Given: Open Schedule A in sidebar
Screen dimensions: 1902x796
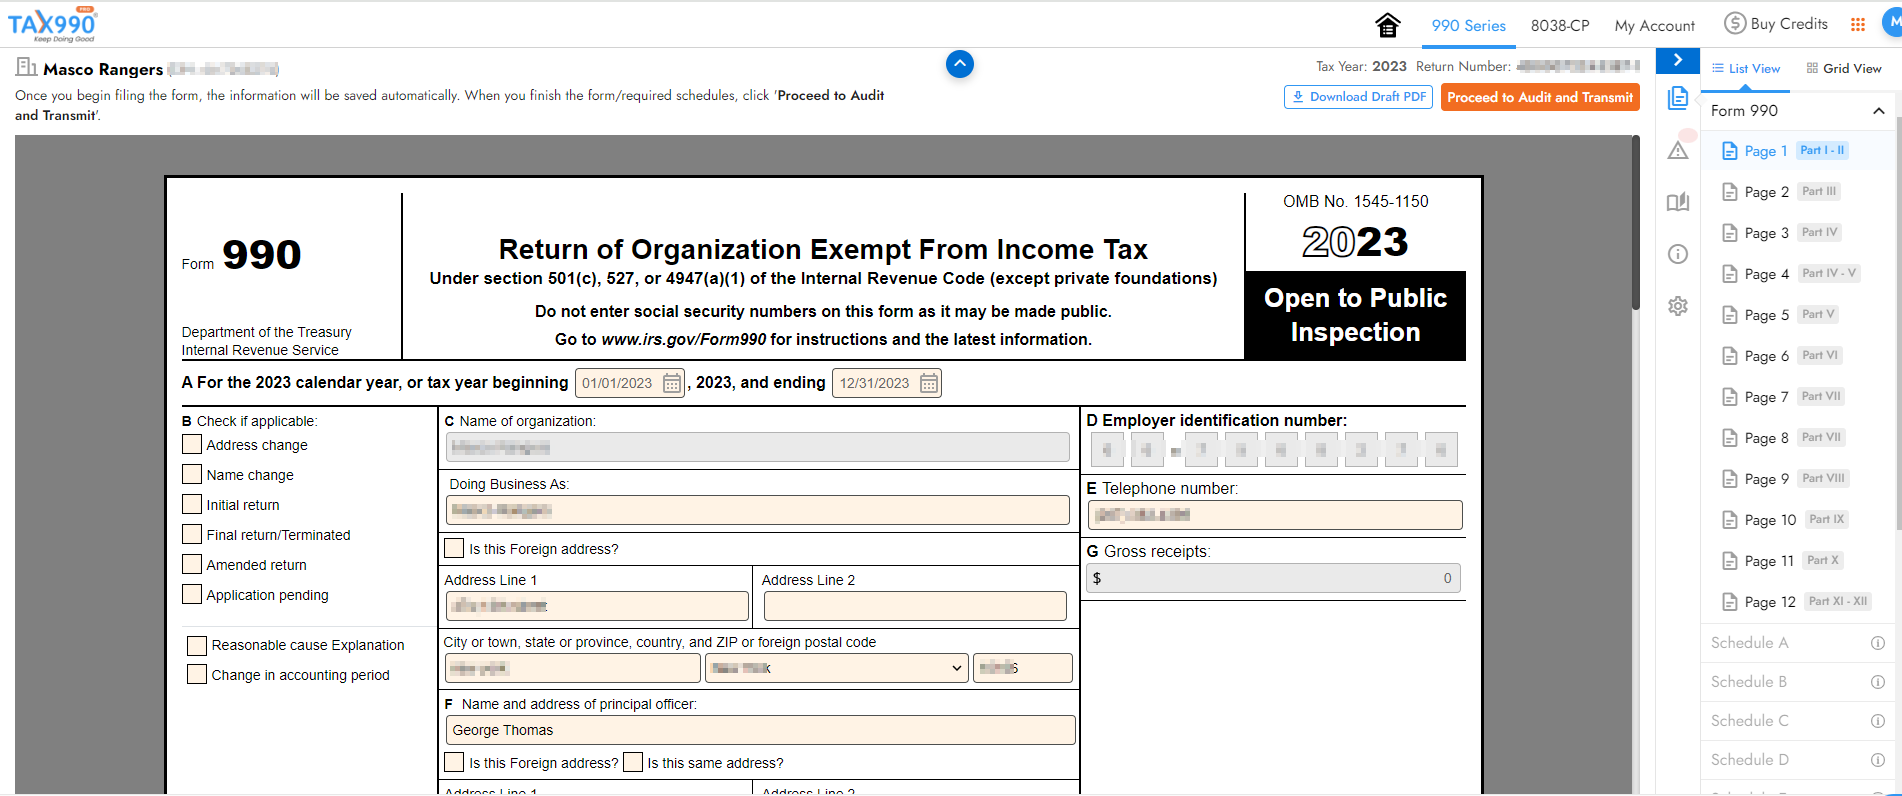Looking at the screenshot, I should pos(1750,643).
